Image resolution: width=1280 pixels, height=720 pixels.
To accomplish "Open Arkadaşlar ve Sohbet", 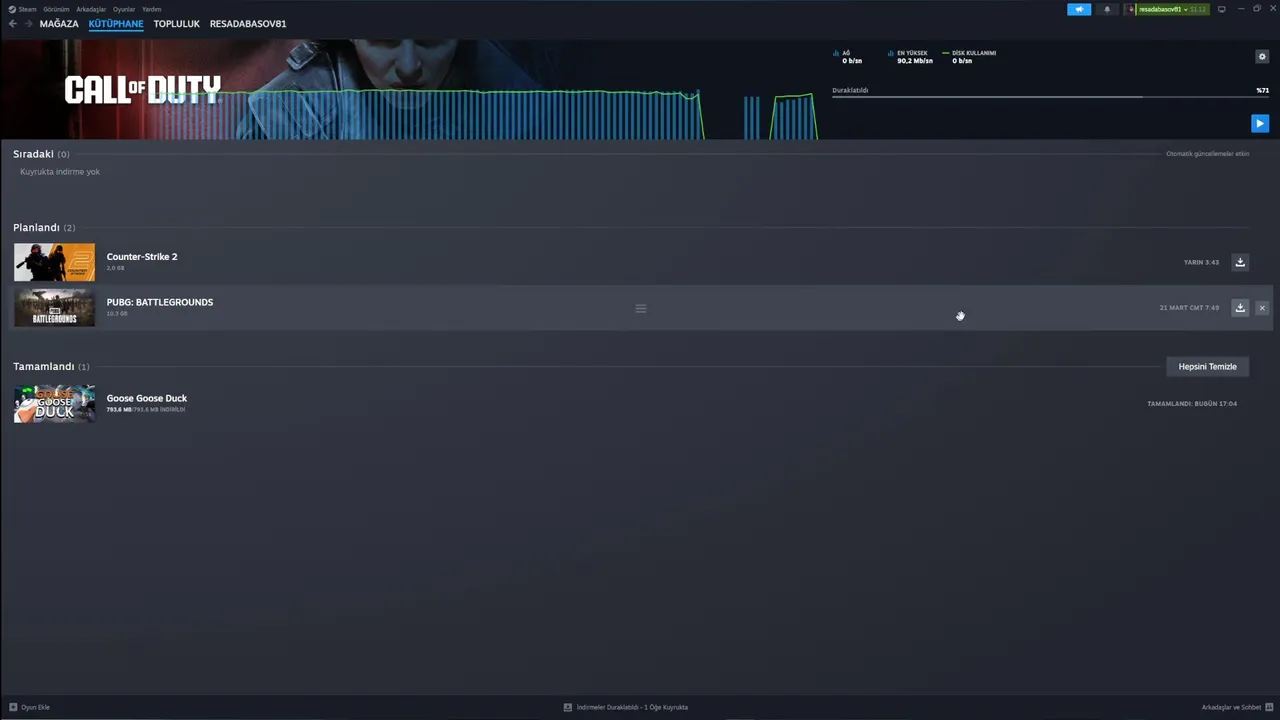I will coord(1236,707).
